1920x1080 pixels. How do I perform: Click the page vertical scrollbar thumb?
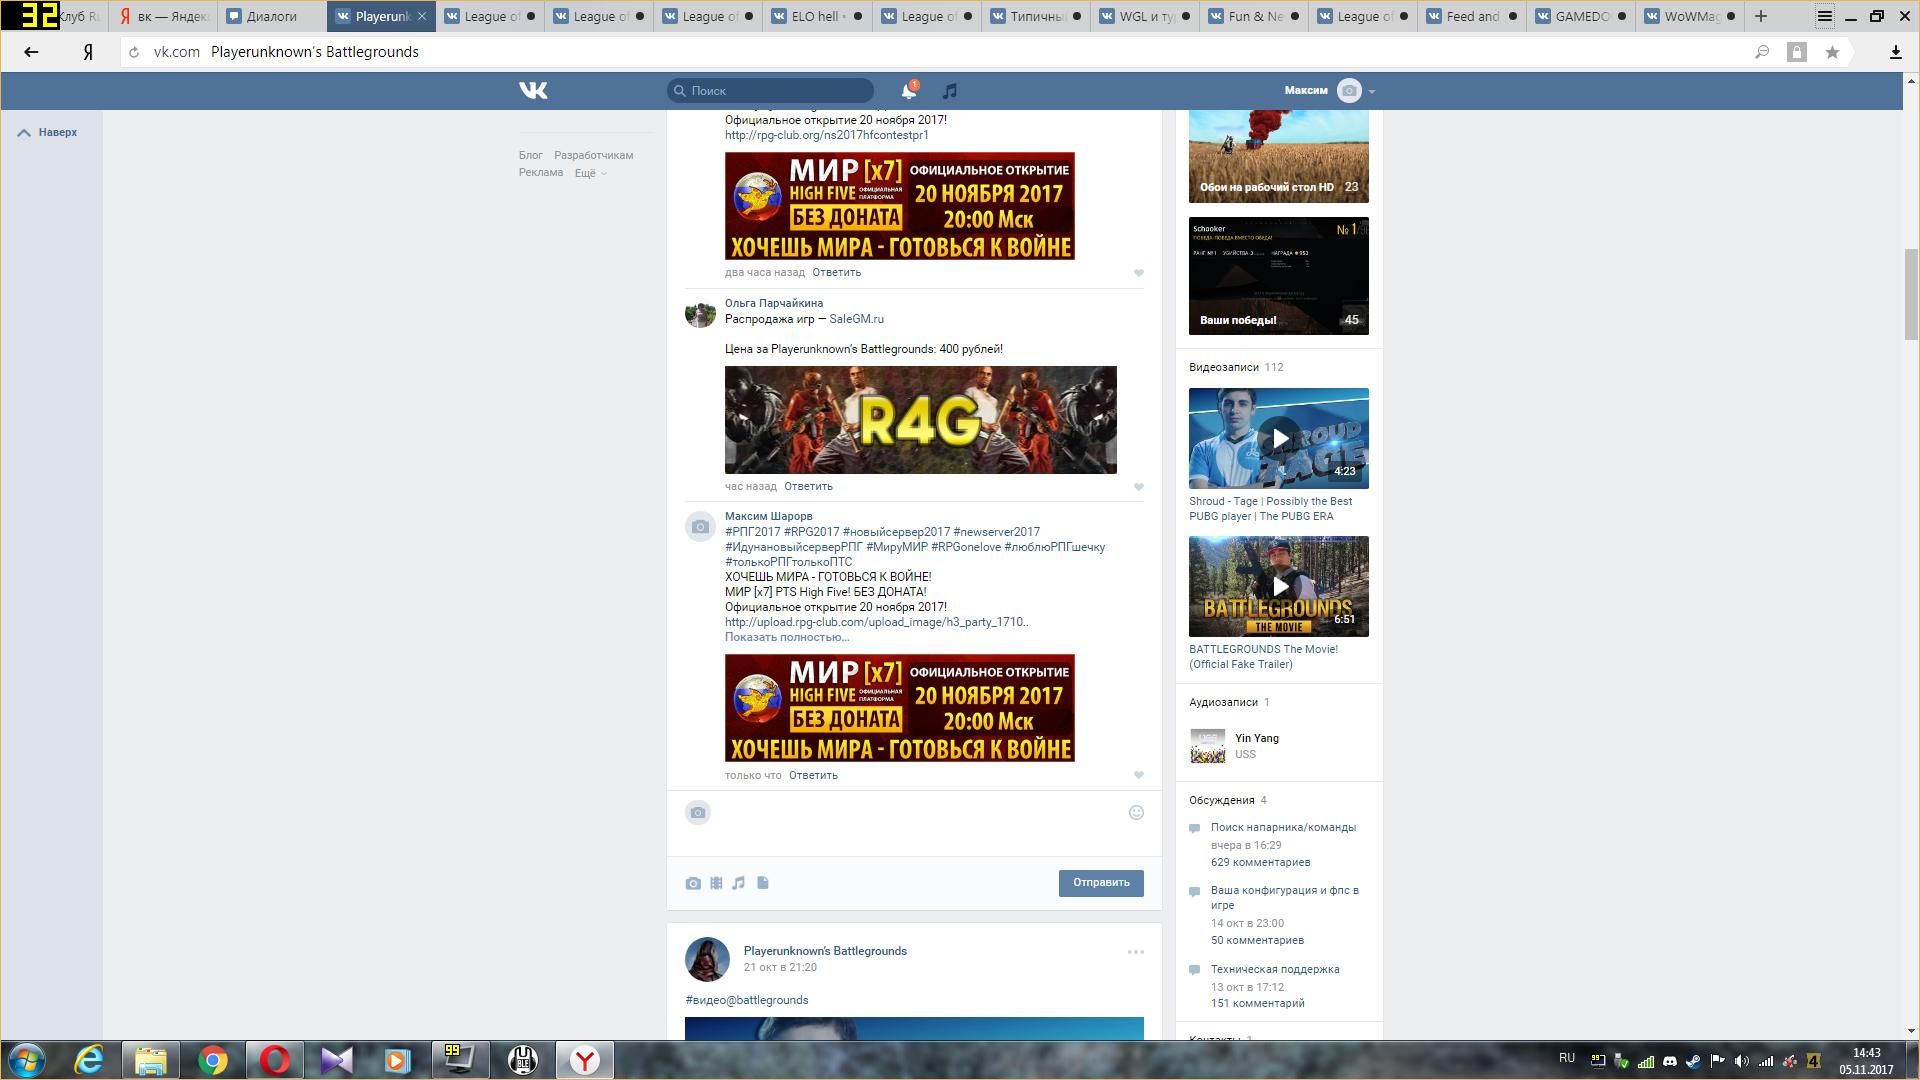1911,295
